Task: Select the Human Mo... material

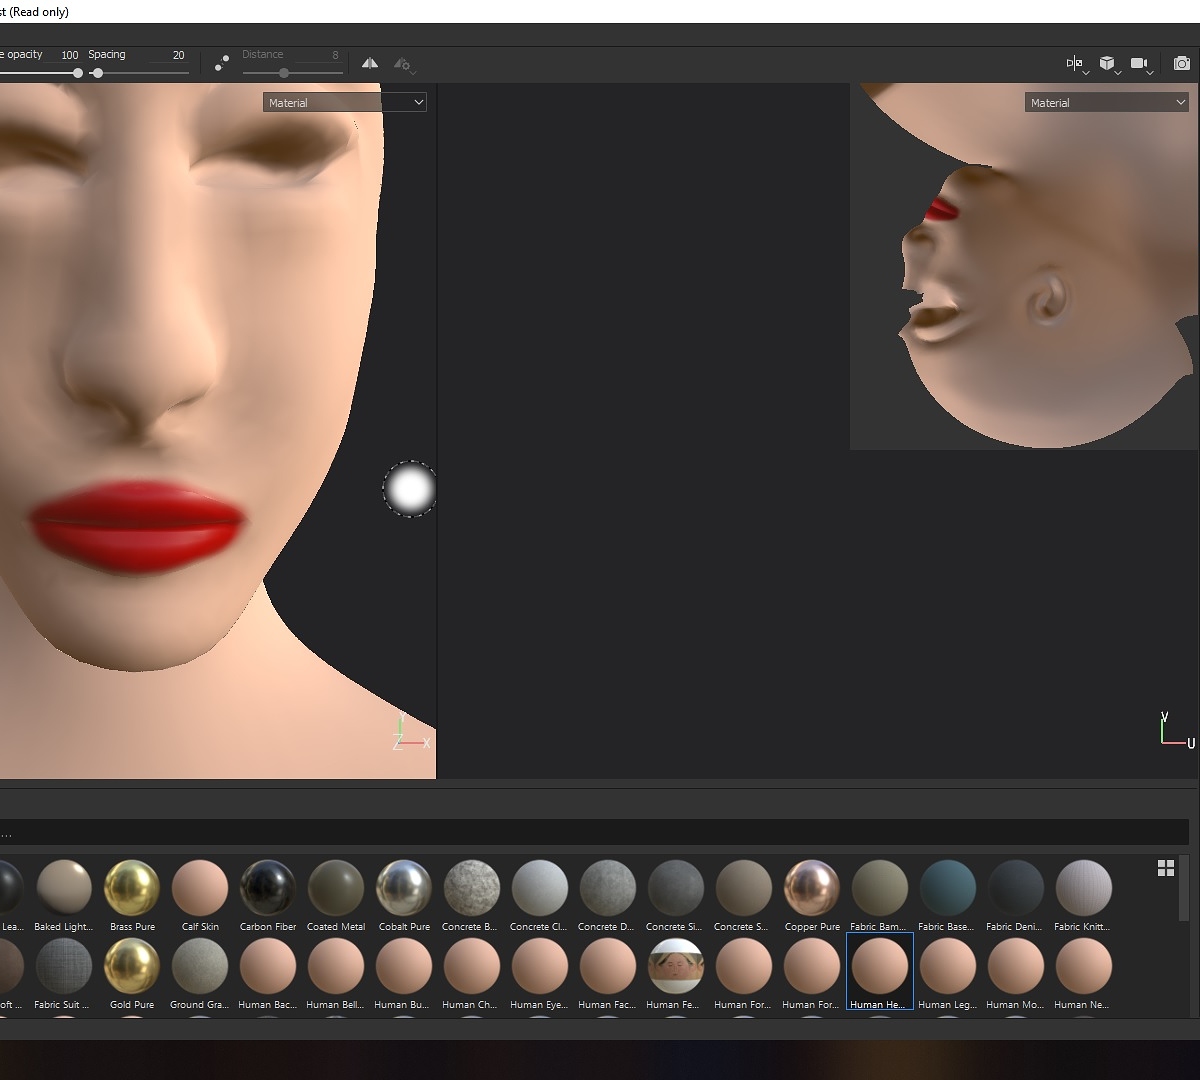Action: 1016,974
